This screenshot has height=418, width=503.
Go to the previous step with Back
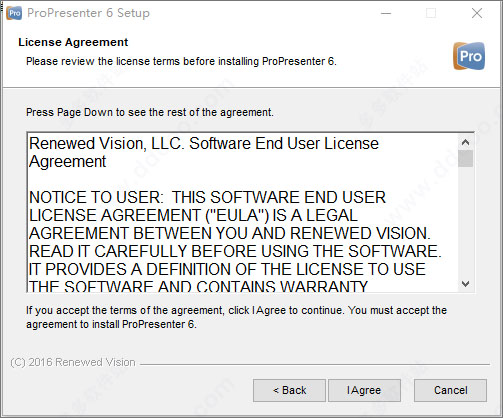point(289,390)
